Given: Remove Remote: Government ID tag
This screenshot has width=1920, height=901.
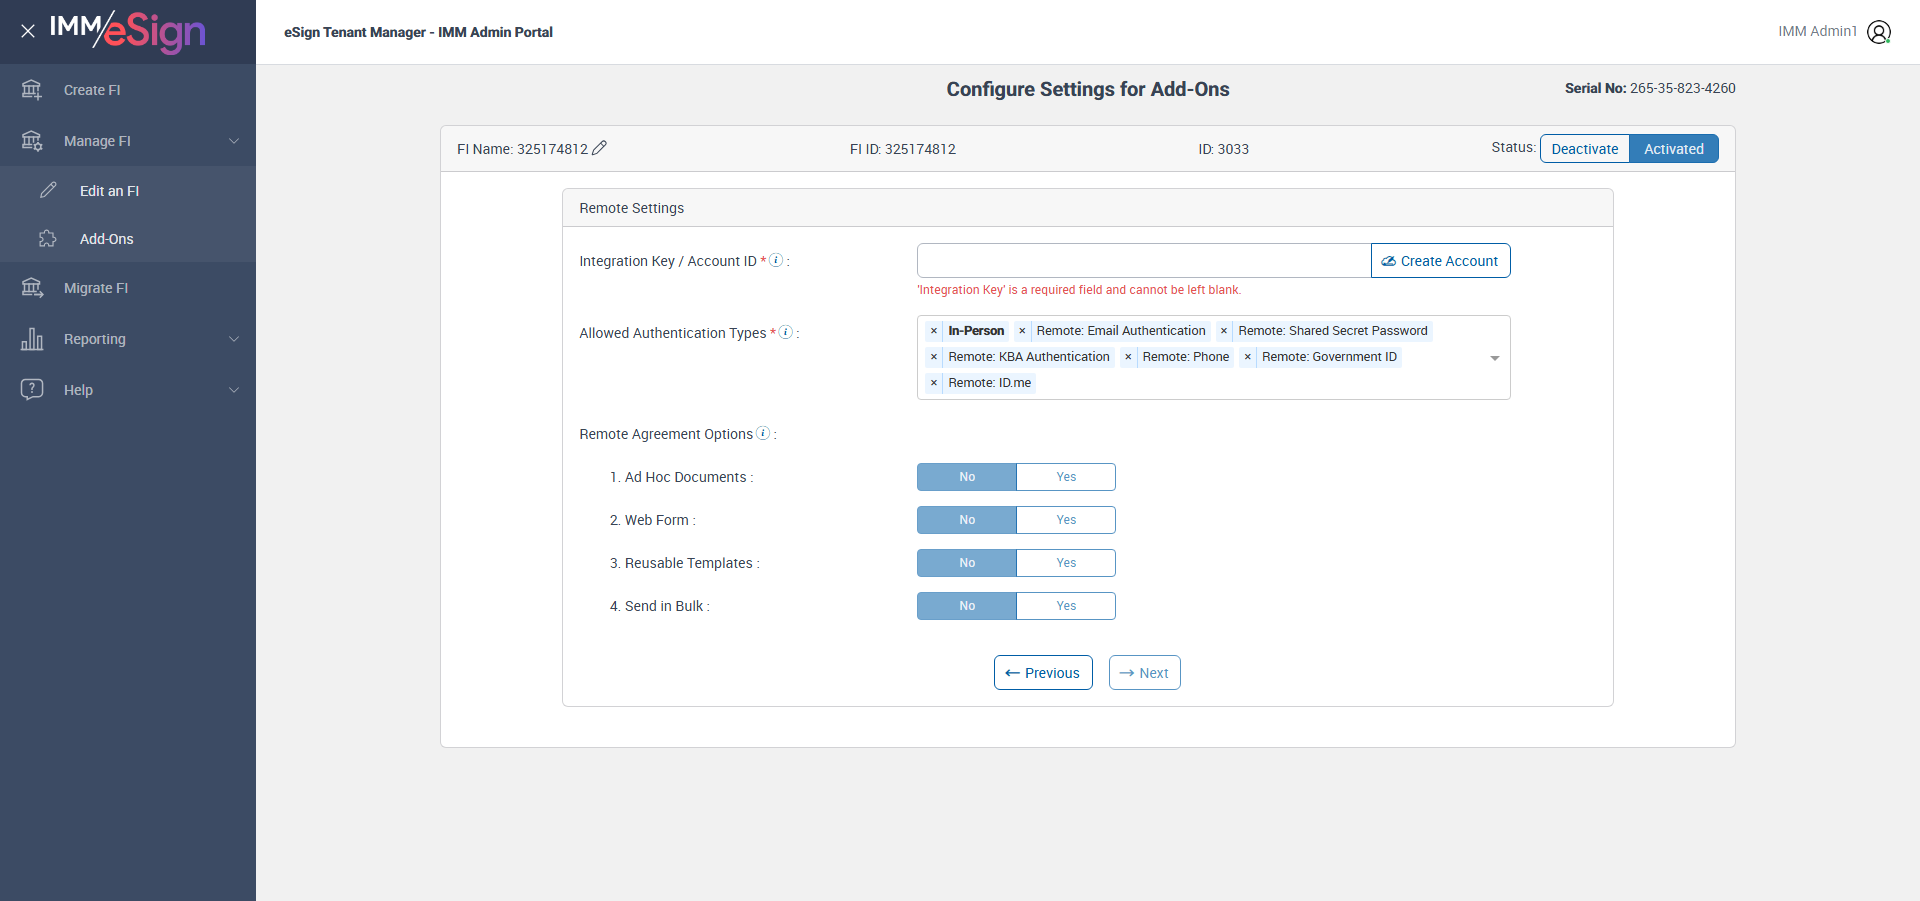Looking at the screenshot, I should click(x=1248, y=357).
